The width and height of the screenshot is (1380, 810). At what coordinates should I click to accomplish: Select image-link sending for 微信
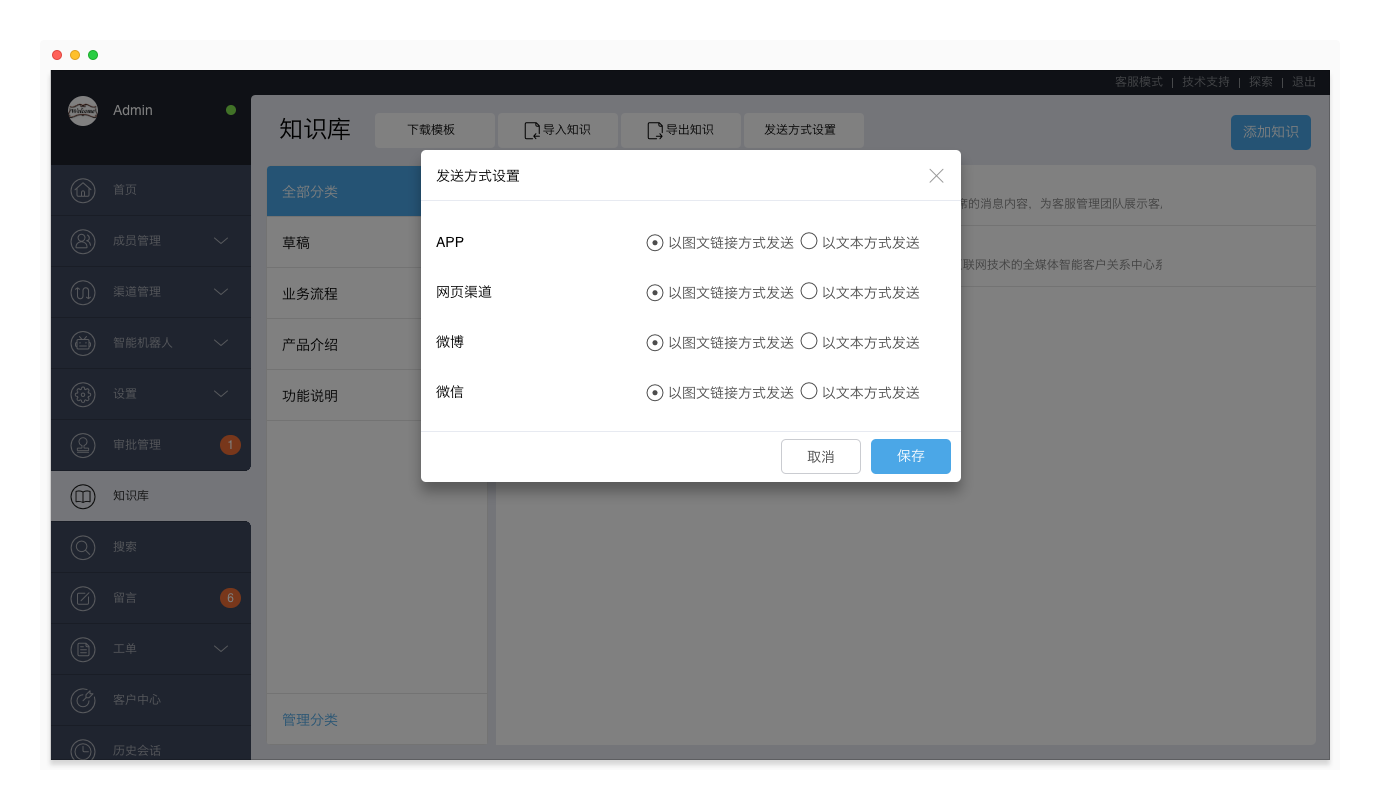pyautogui.click(x=655, y=392)
